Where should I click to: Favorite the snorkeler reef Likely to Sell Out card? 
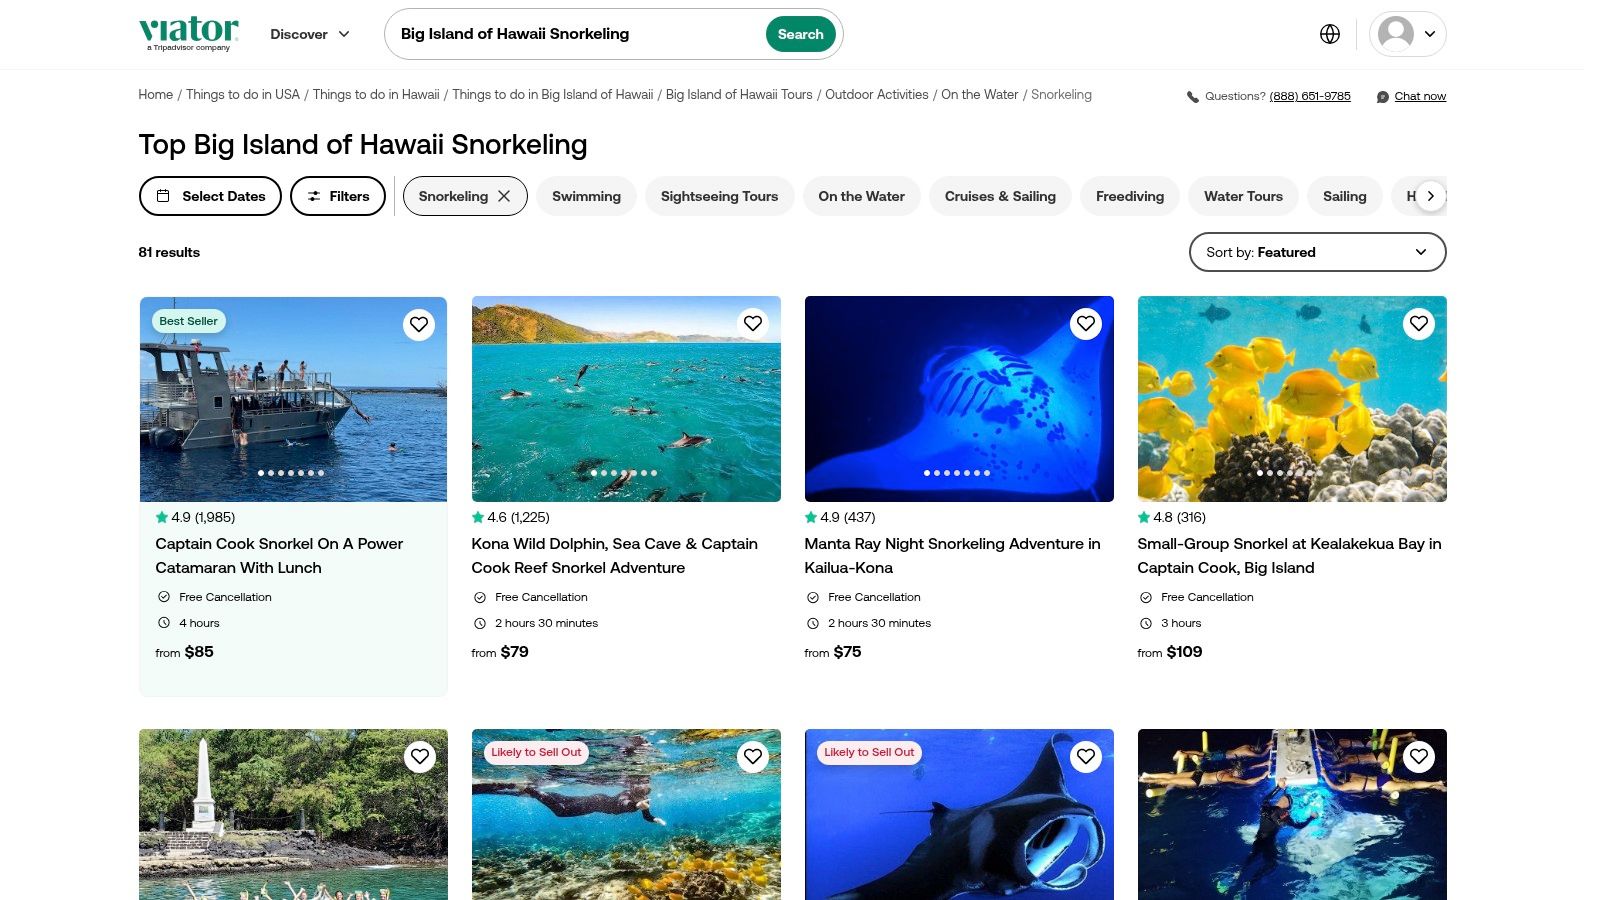coord(753,757)
